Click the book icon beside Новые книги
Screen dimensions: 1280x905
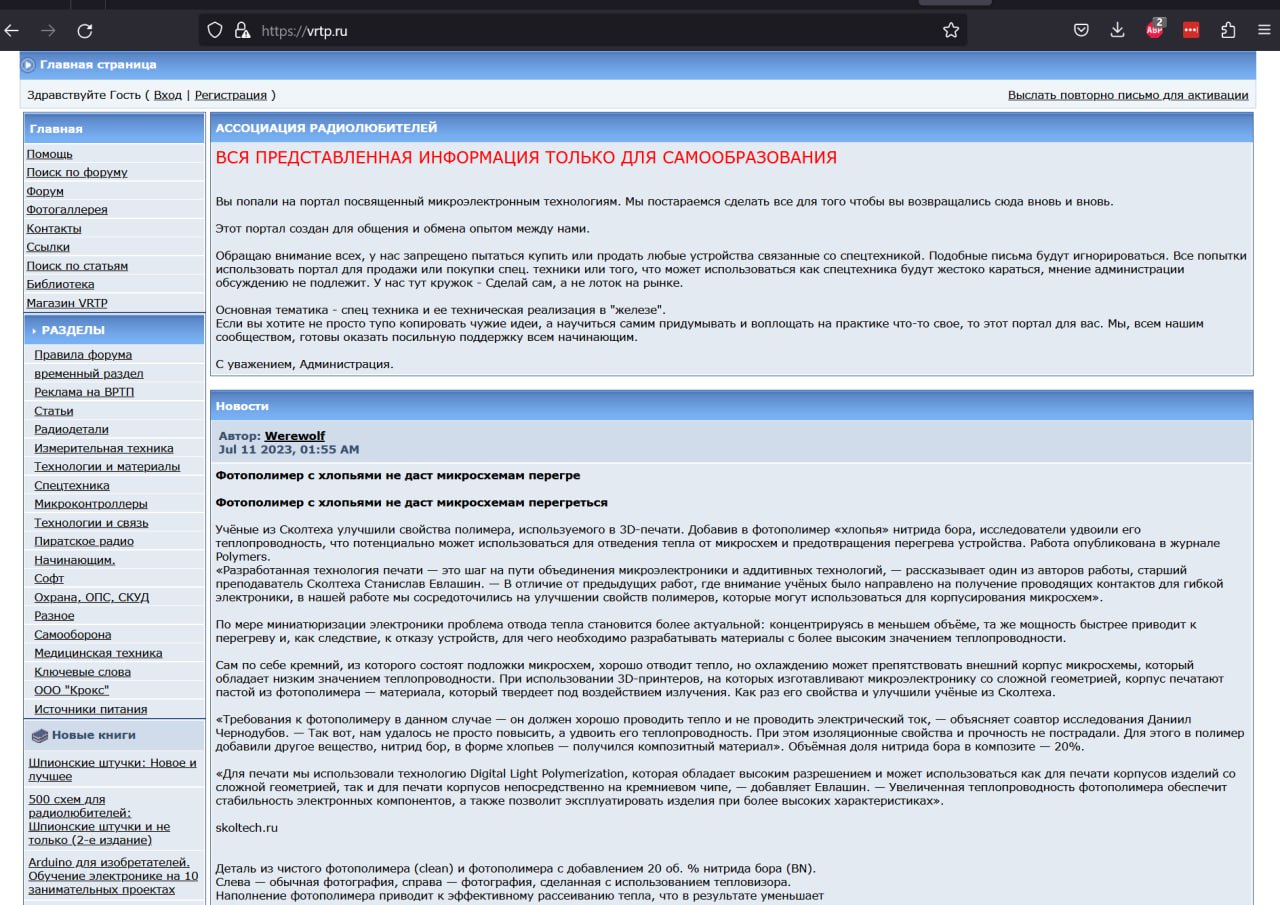coord(39,735)
